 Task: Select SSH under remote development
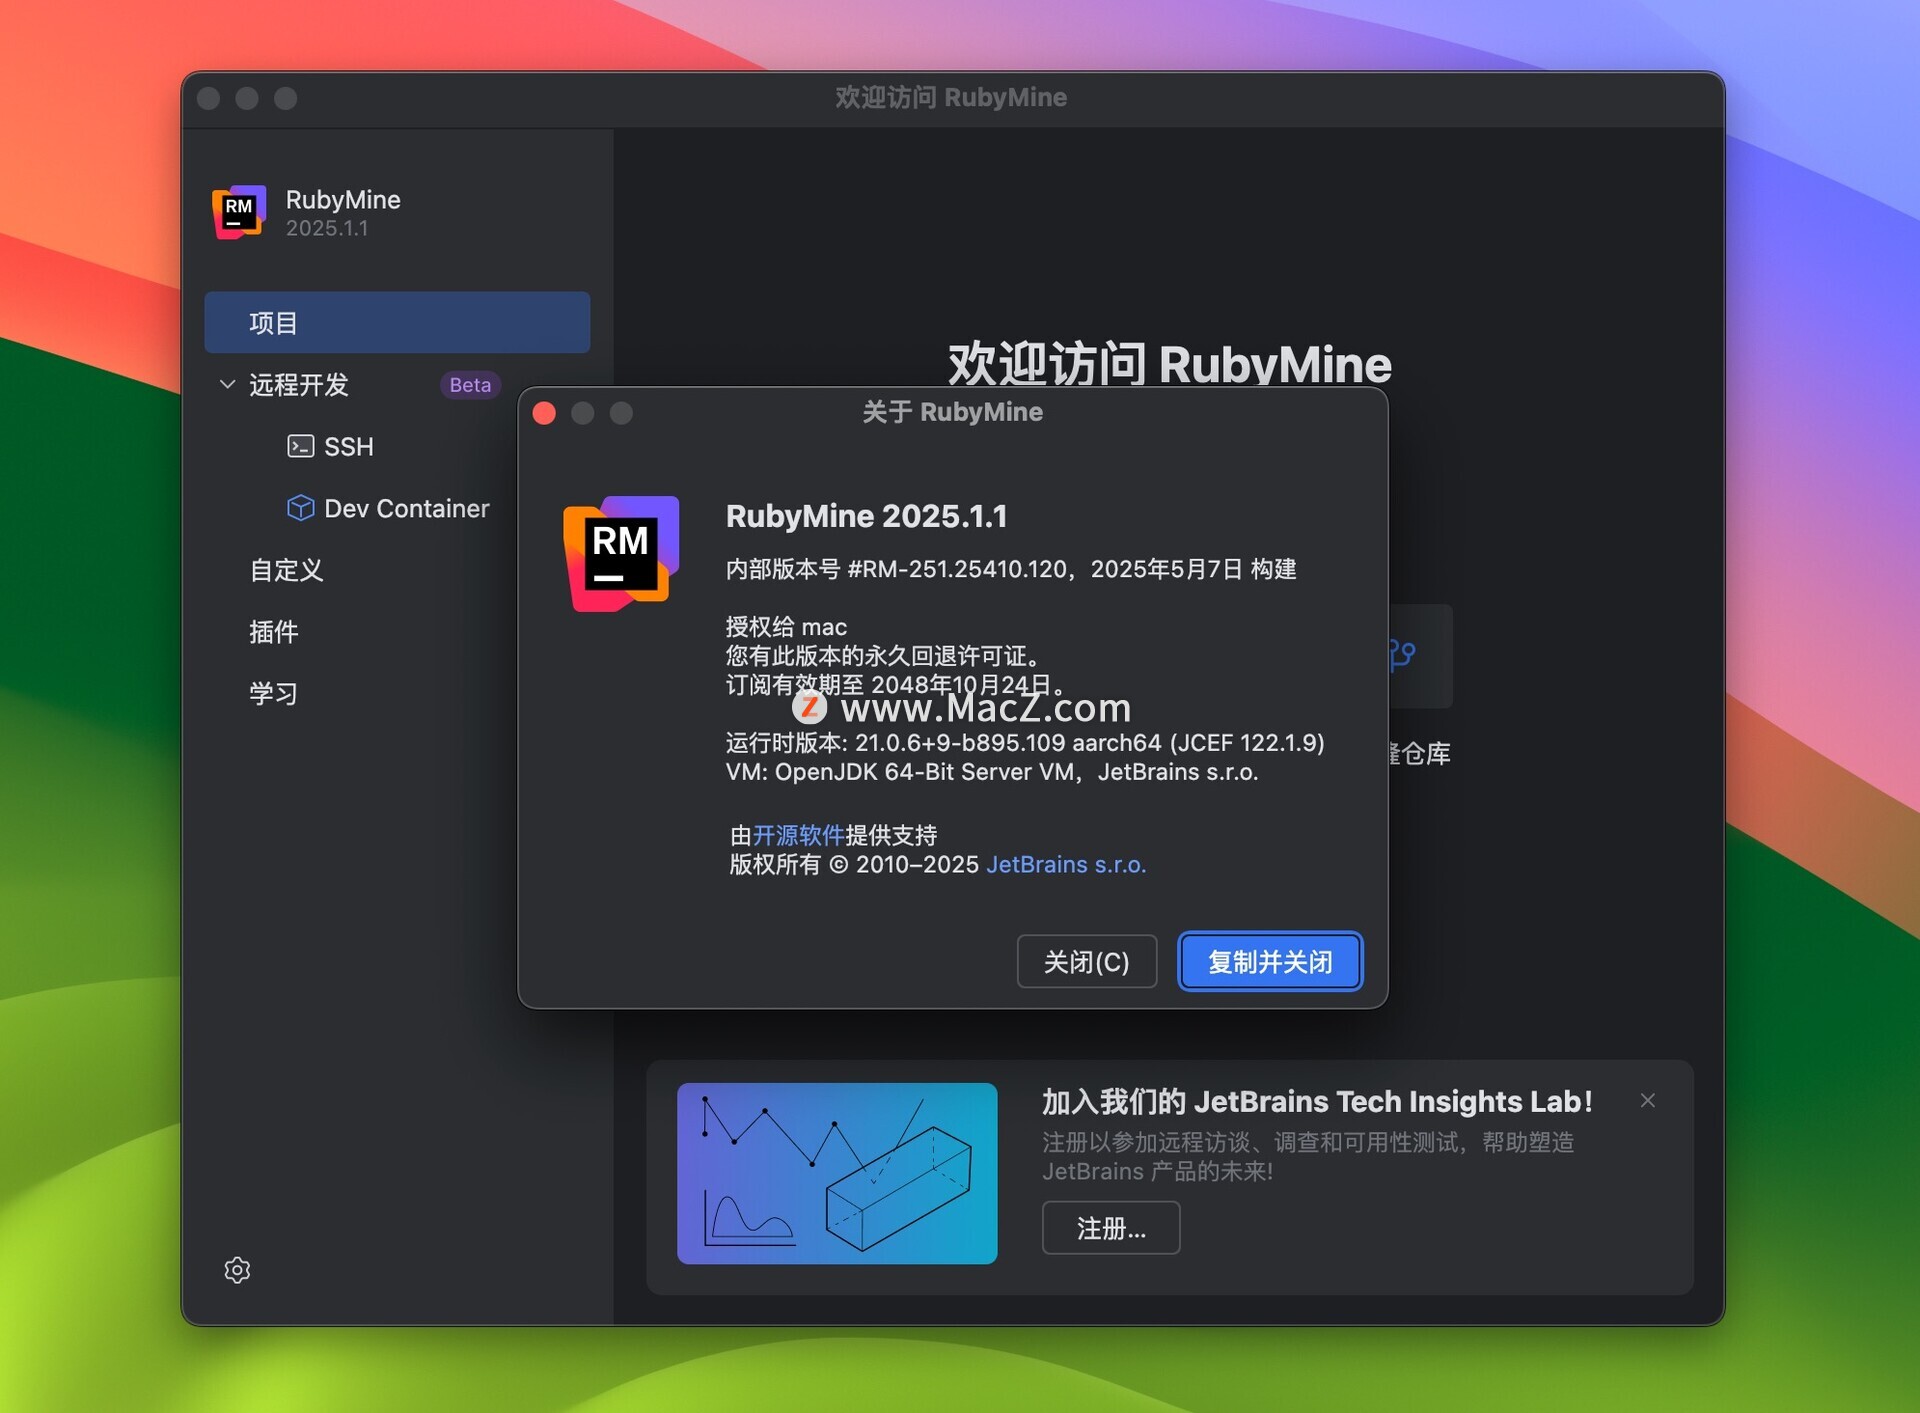click(348, 447)
